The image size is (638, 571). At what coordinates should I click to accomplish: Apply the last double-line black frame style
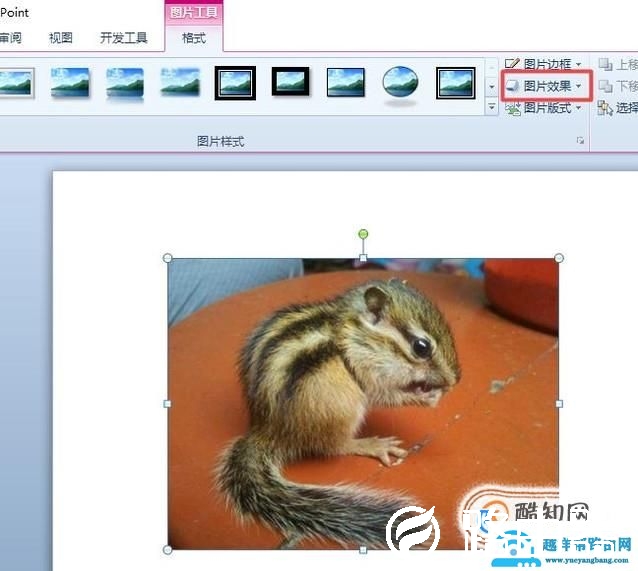click(x=456, y=83)
